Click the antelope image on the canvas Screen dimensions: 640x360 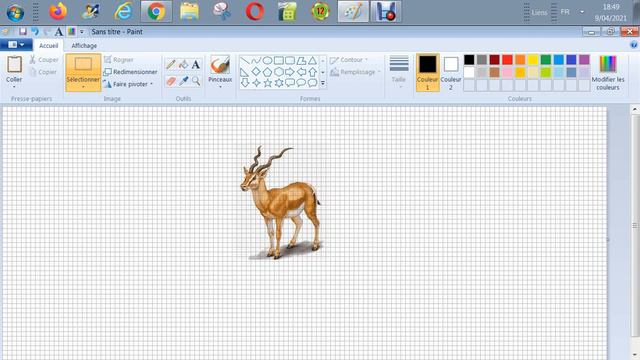coord(281,203)
